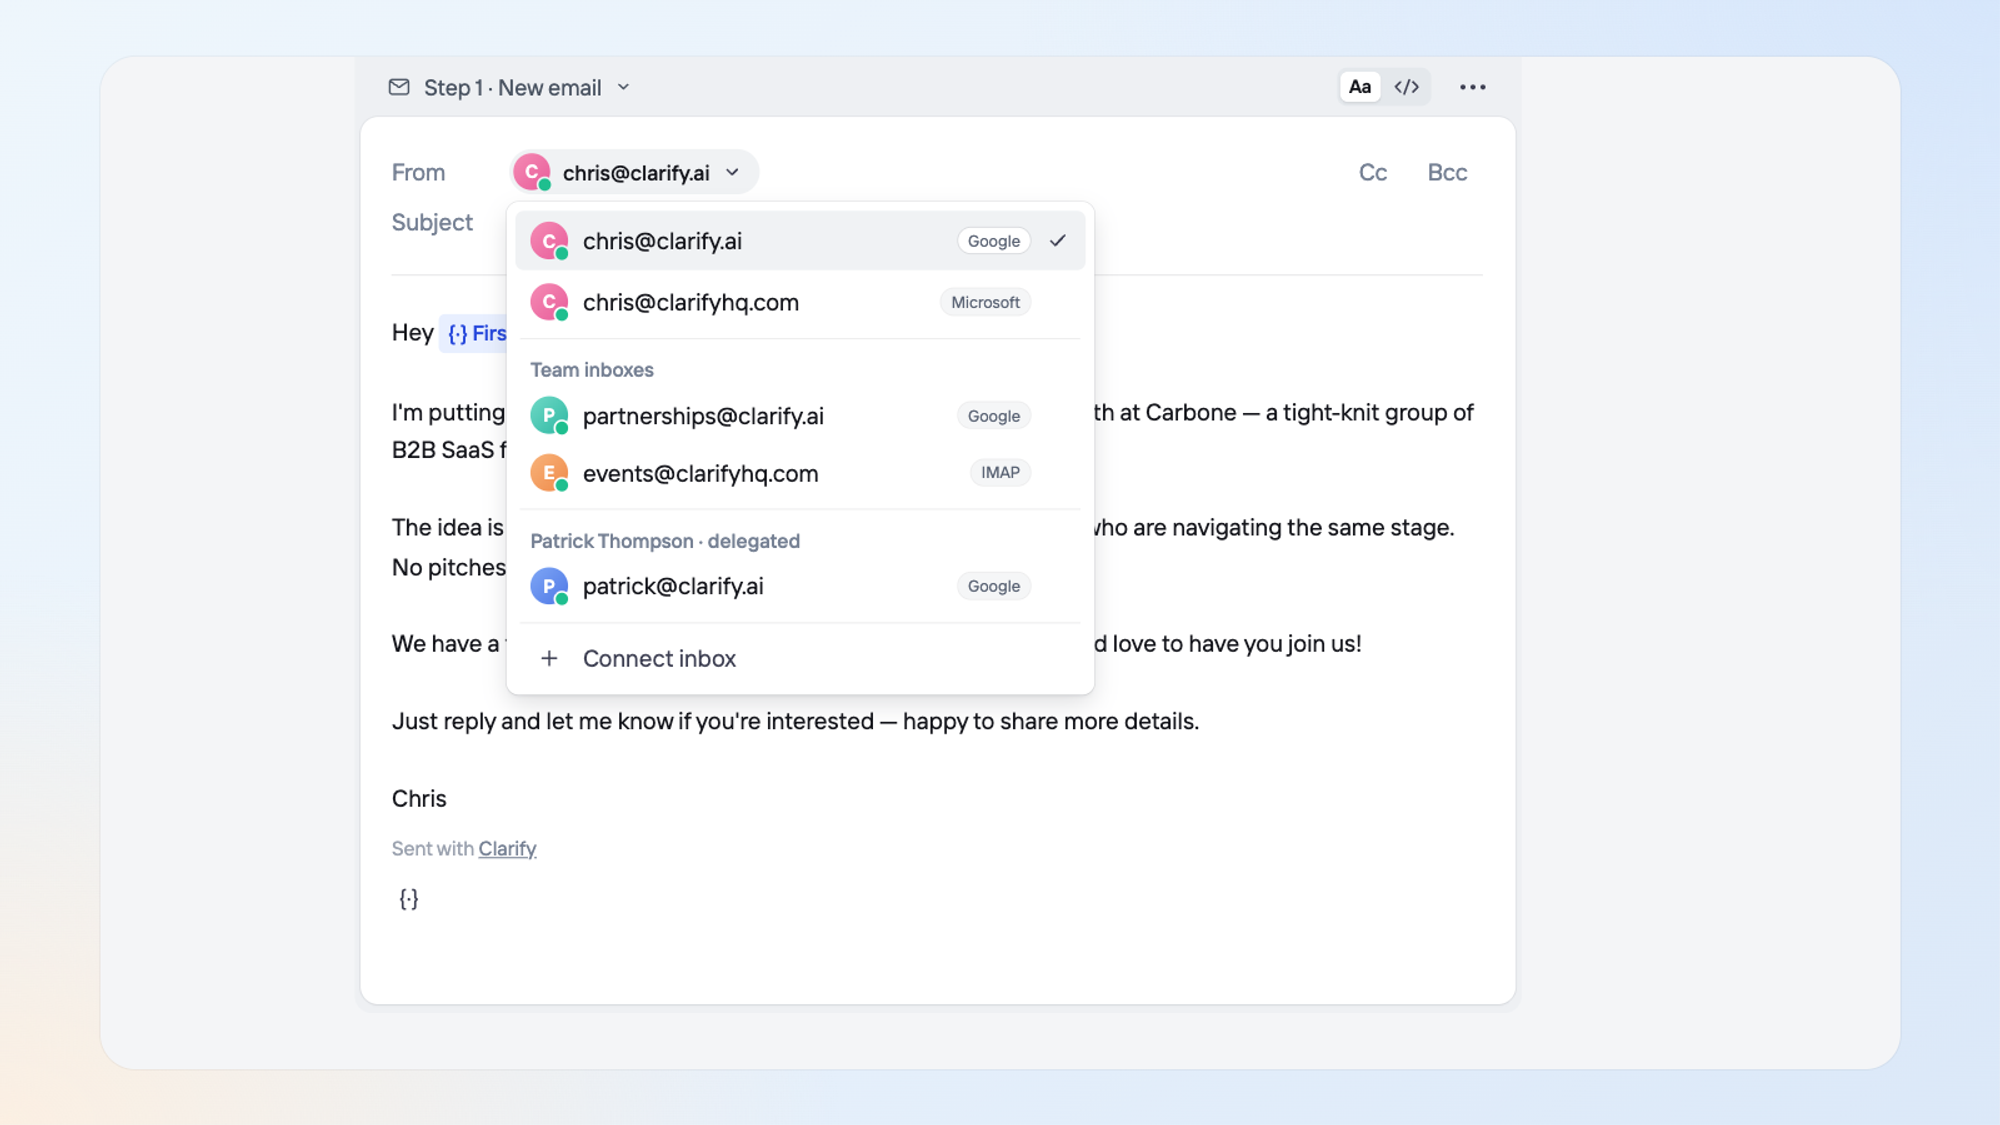The image size is (2000, 1125).
Task: Select delegated inbox patrick@clarify.ai
Action: tap(800, 586)
